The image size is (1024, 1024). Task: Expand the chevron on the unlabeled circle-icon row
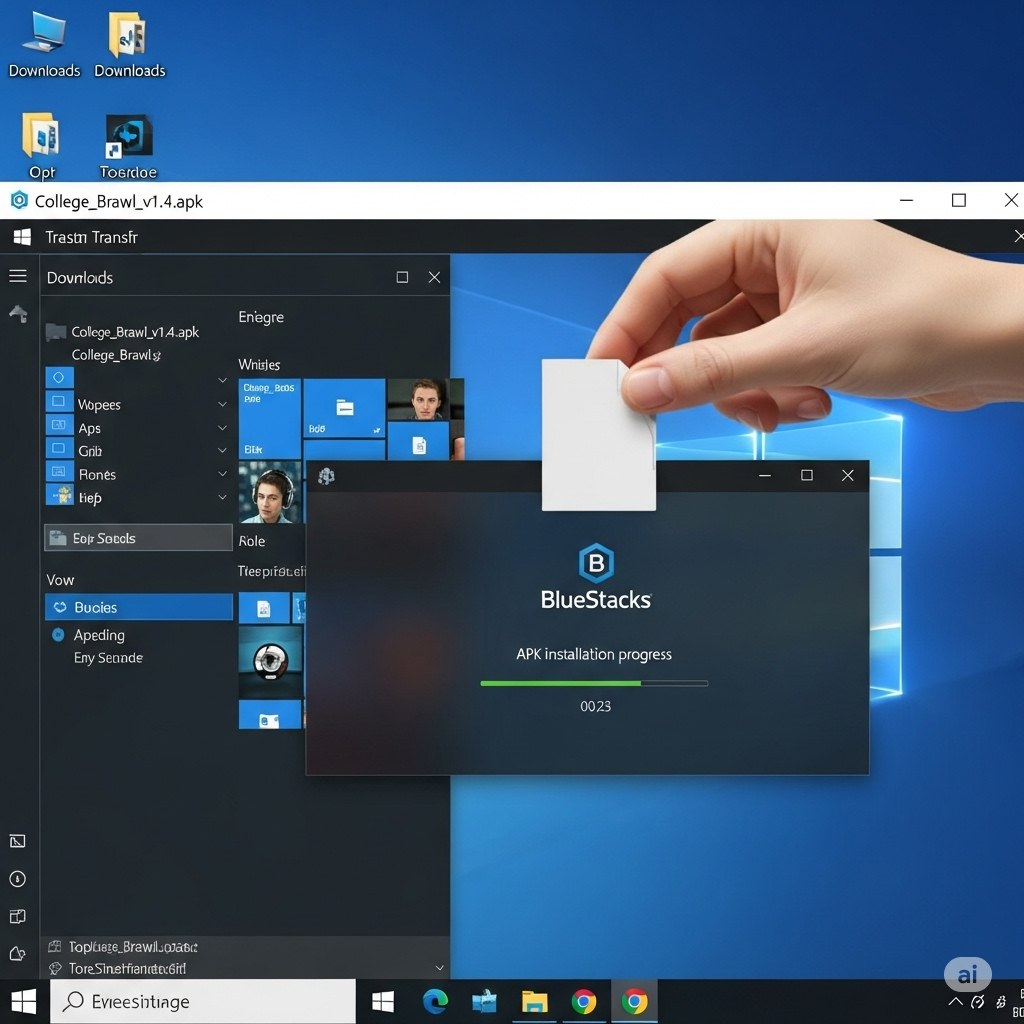click(x=222, y=380)
